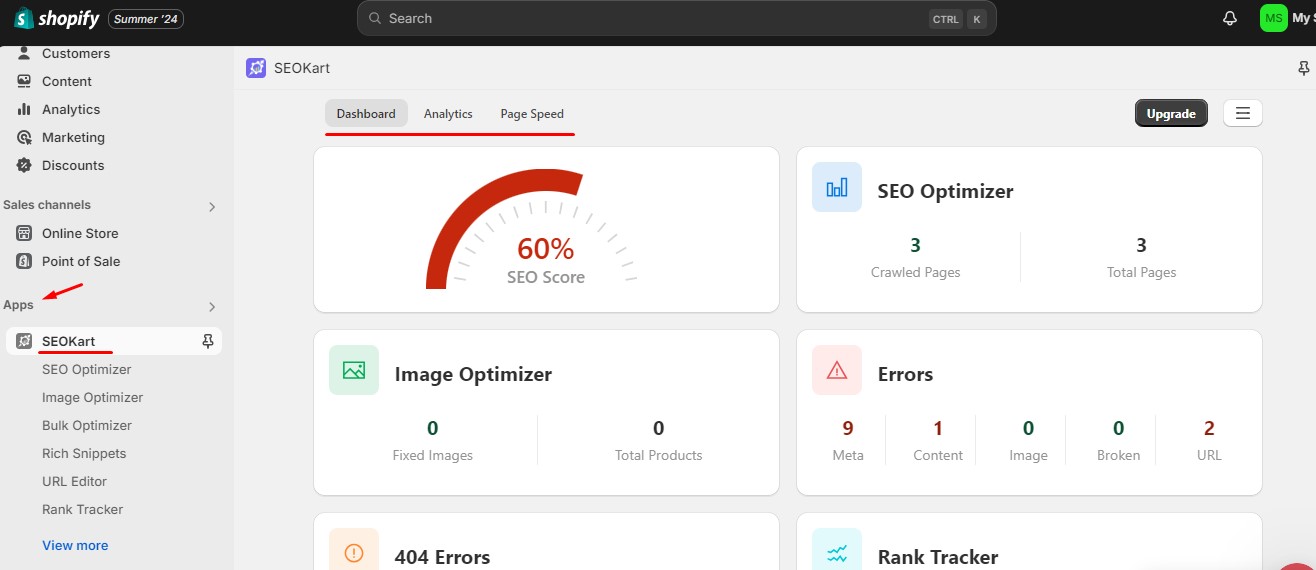Open the notifications bell
Image resolution: width=1316 pixels, height=570 pixels.
point(1230,18)
